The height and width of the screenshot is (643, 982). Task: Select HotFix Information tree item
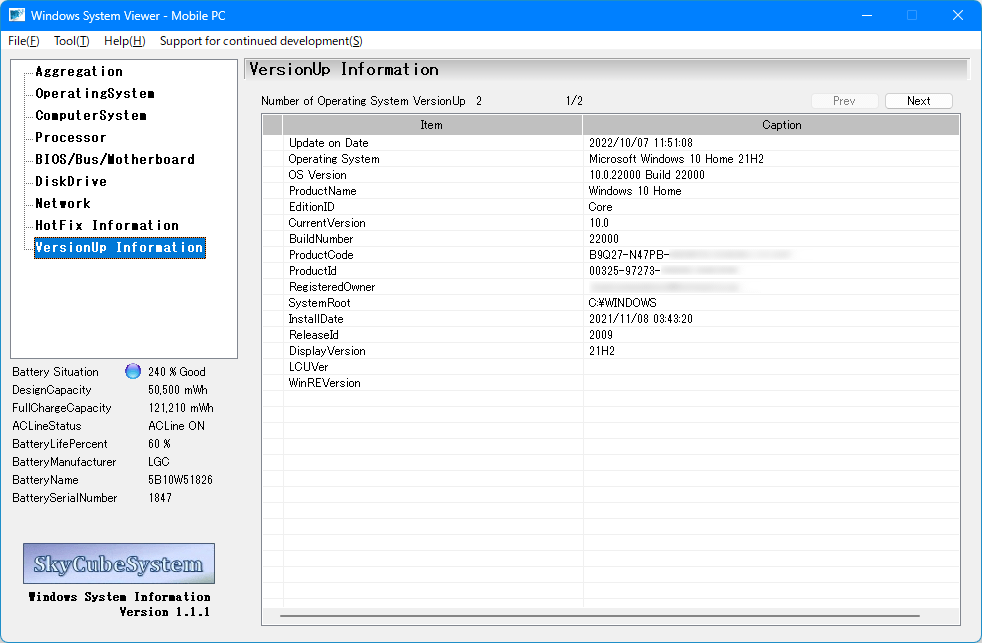107,225
